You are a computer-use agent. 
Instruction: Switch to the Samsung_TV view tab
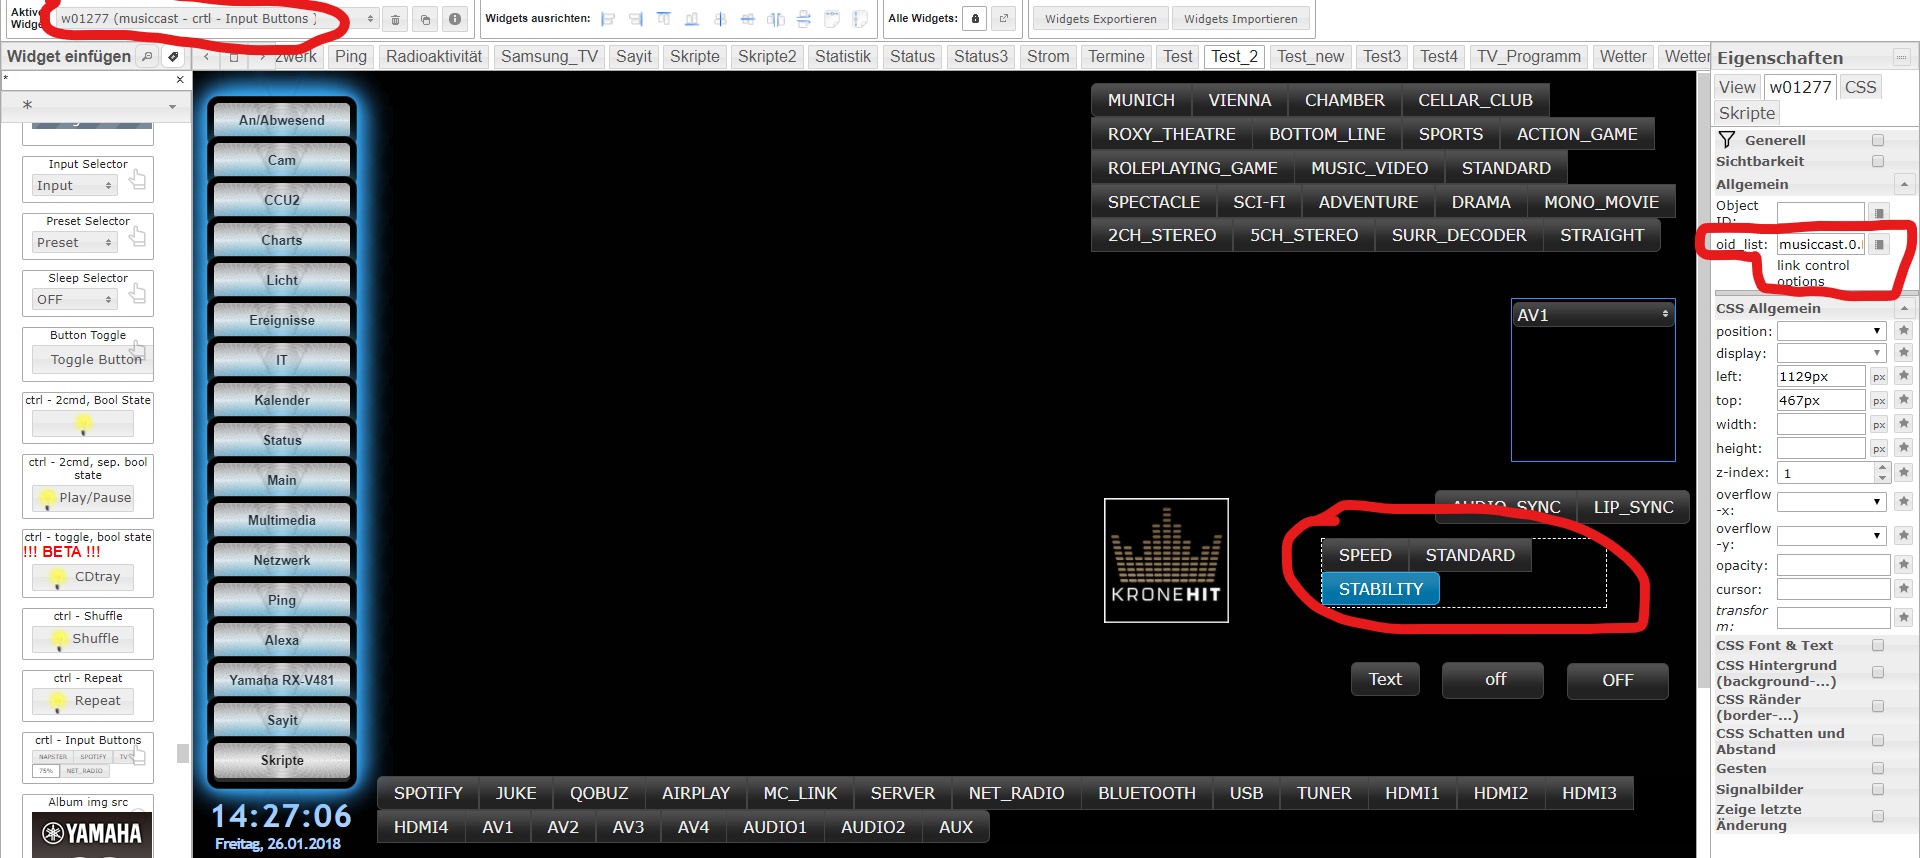click(549, 57)
